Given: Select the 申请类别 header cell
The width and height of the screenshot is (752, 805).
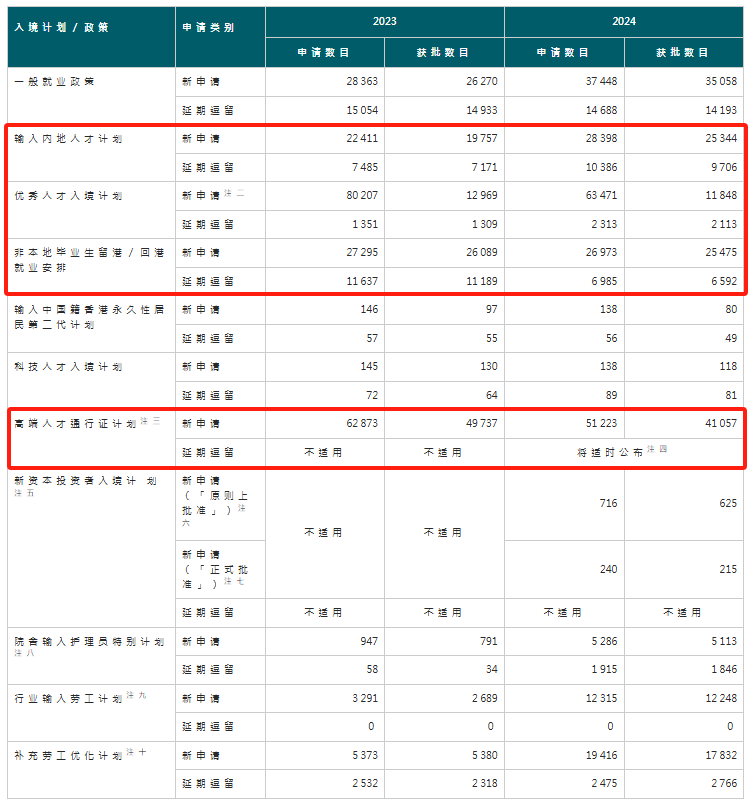Looking at the screenshot, I should (208, 28).
